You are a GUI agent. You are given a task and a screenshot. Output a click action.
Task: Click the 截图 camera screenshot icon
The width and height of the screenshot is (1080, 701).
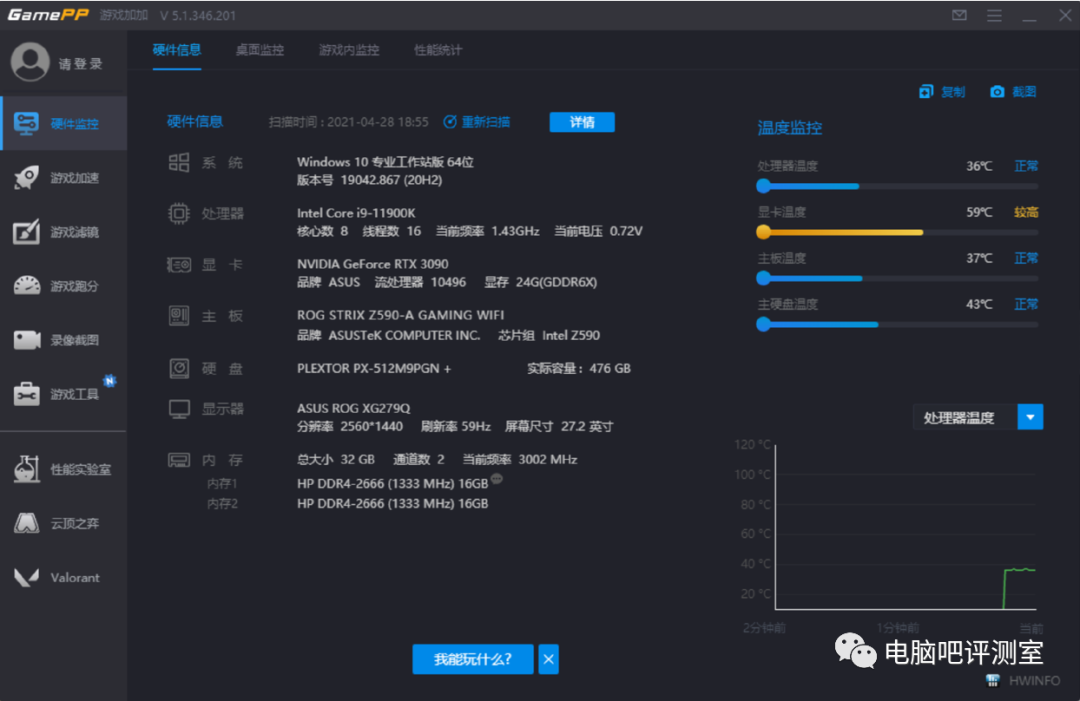pos(997,92)
